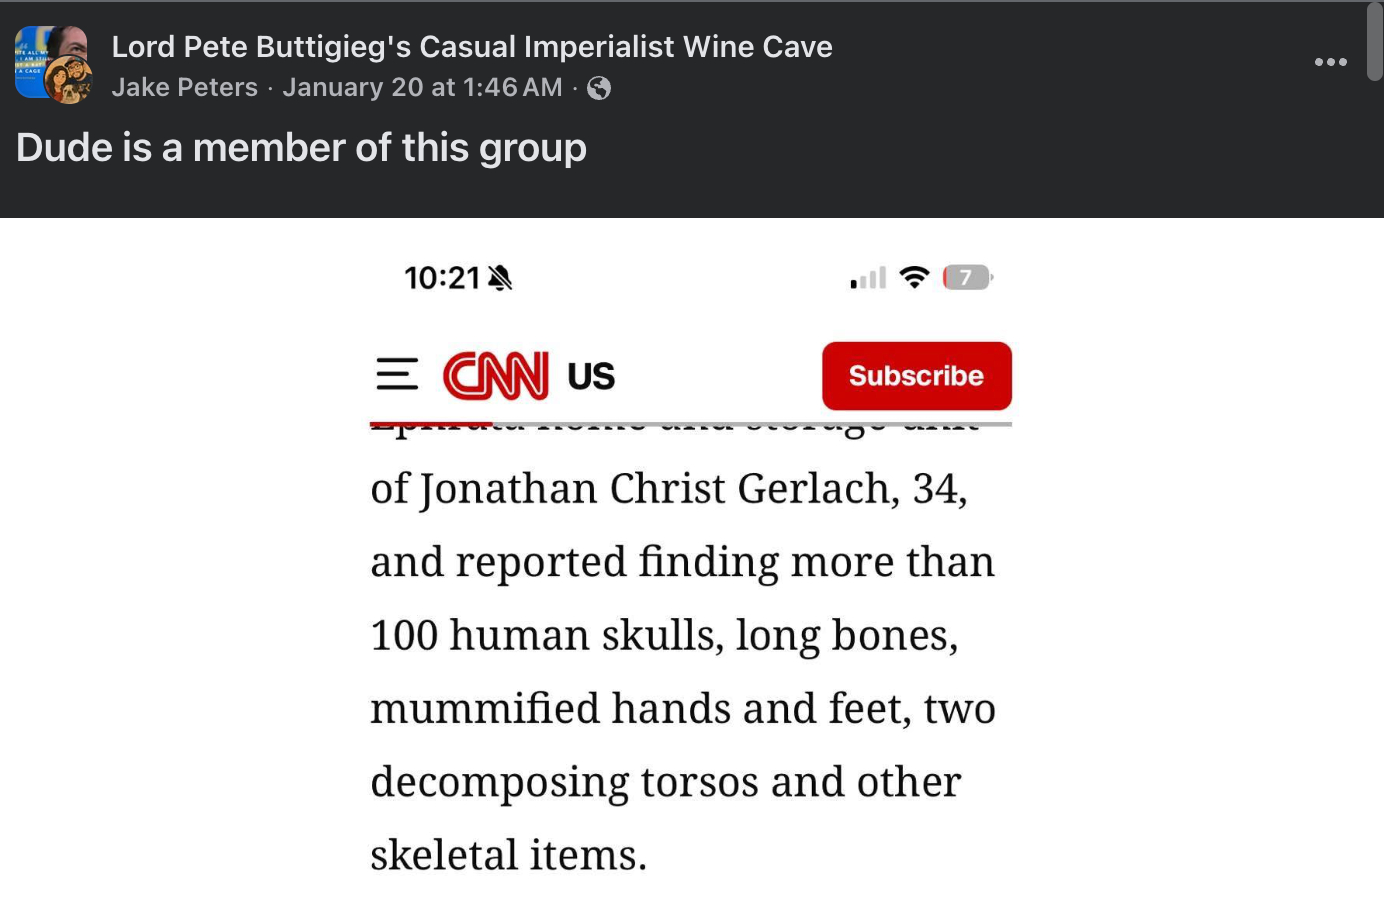1384x916 pixels.
Task: Click the cellular signal bars icon
Action: point(868,278)
